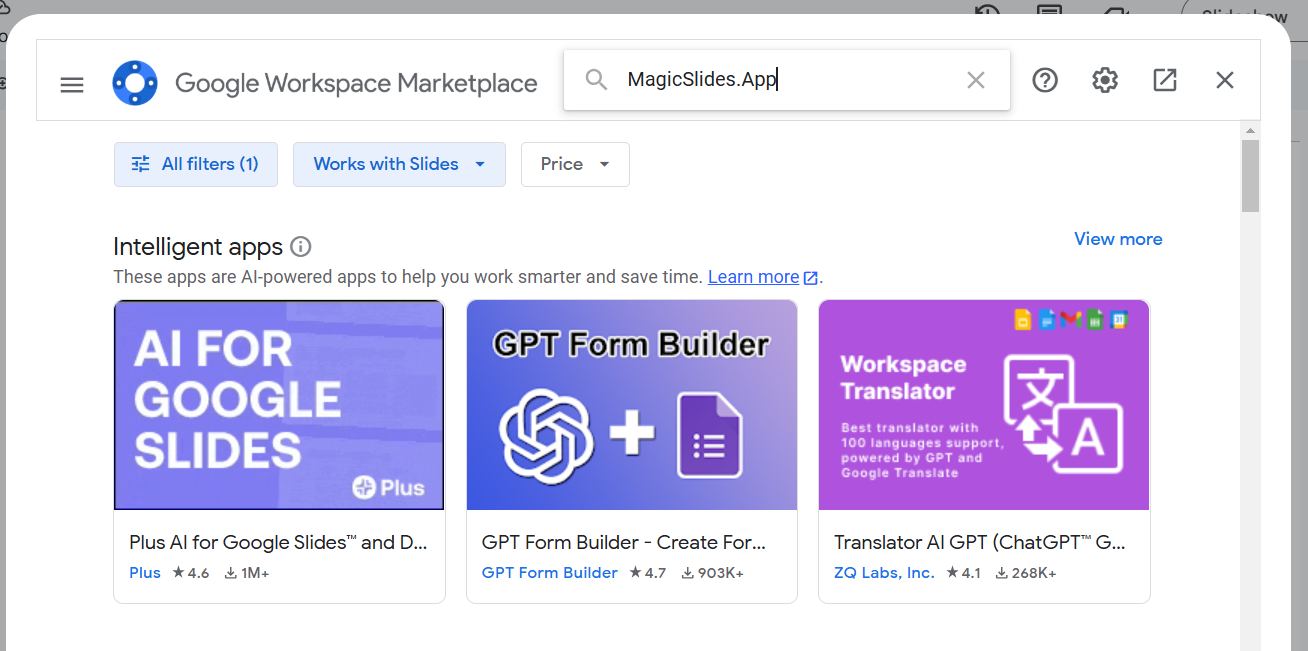Open the hamburger main menu

click(x=72, y=84)
